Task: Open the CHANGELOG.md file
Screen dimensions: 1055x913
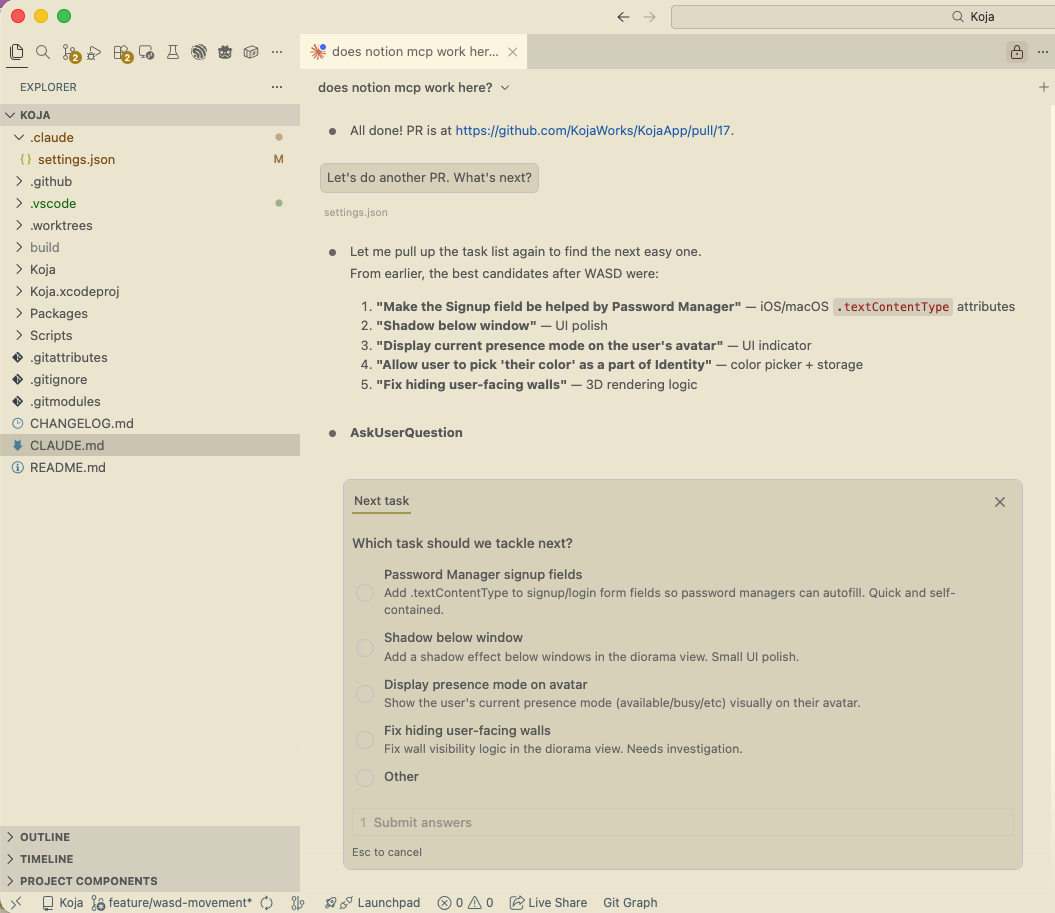Action: click(81, 423)
